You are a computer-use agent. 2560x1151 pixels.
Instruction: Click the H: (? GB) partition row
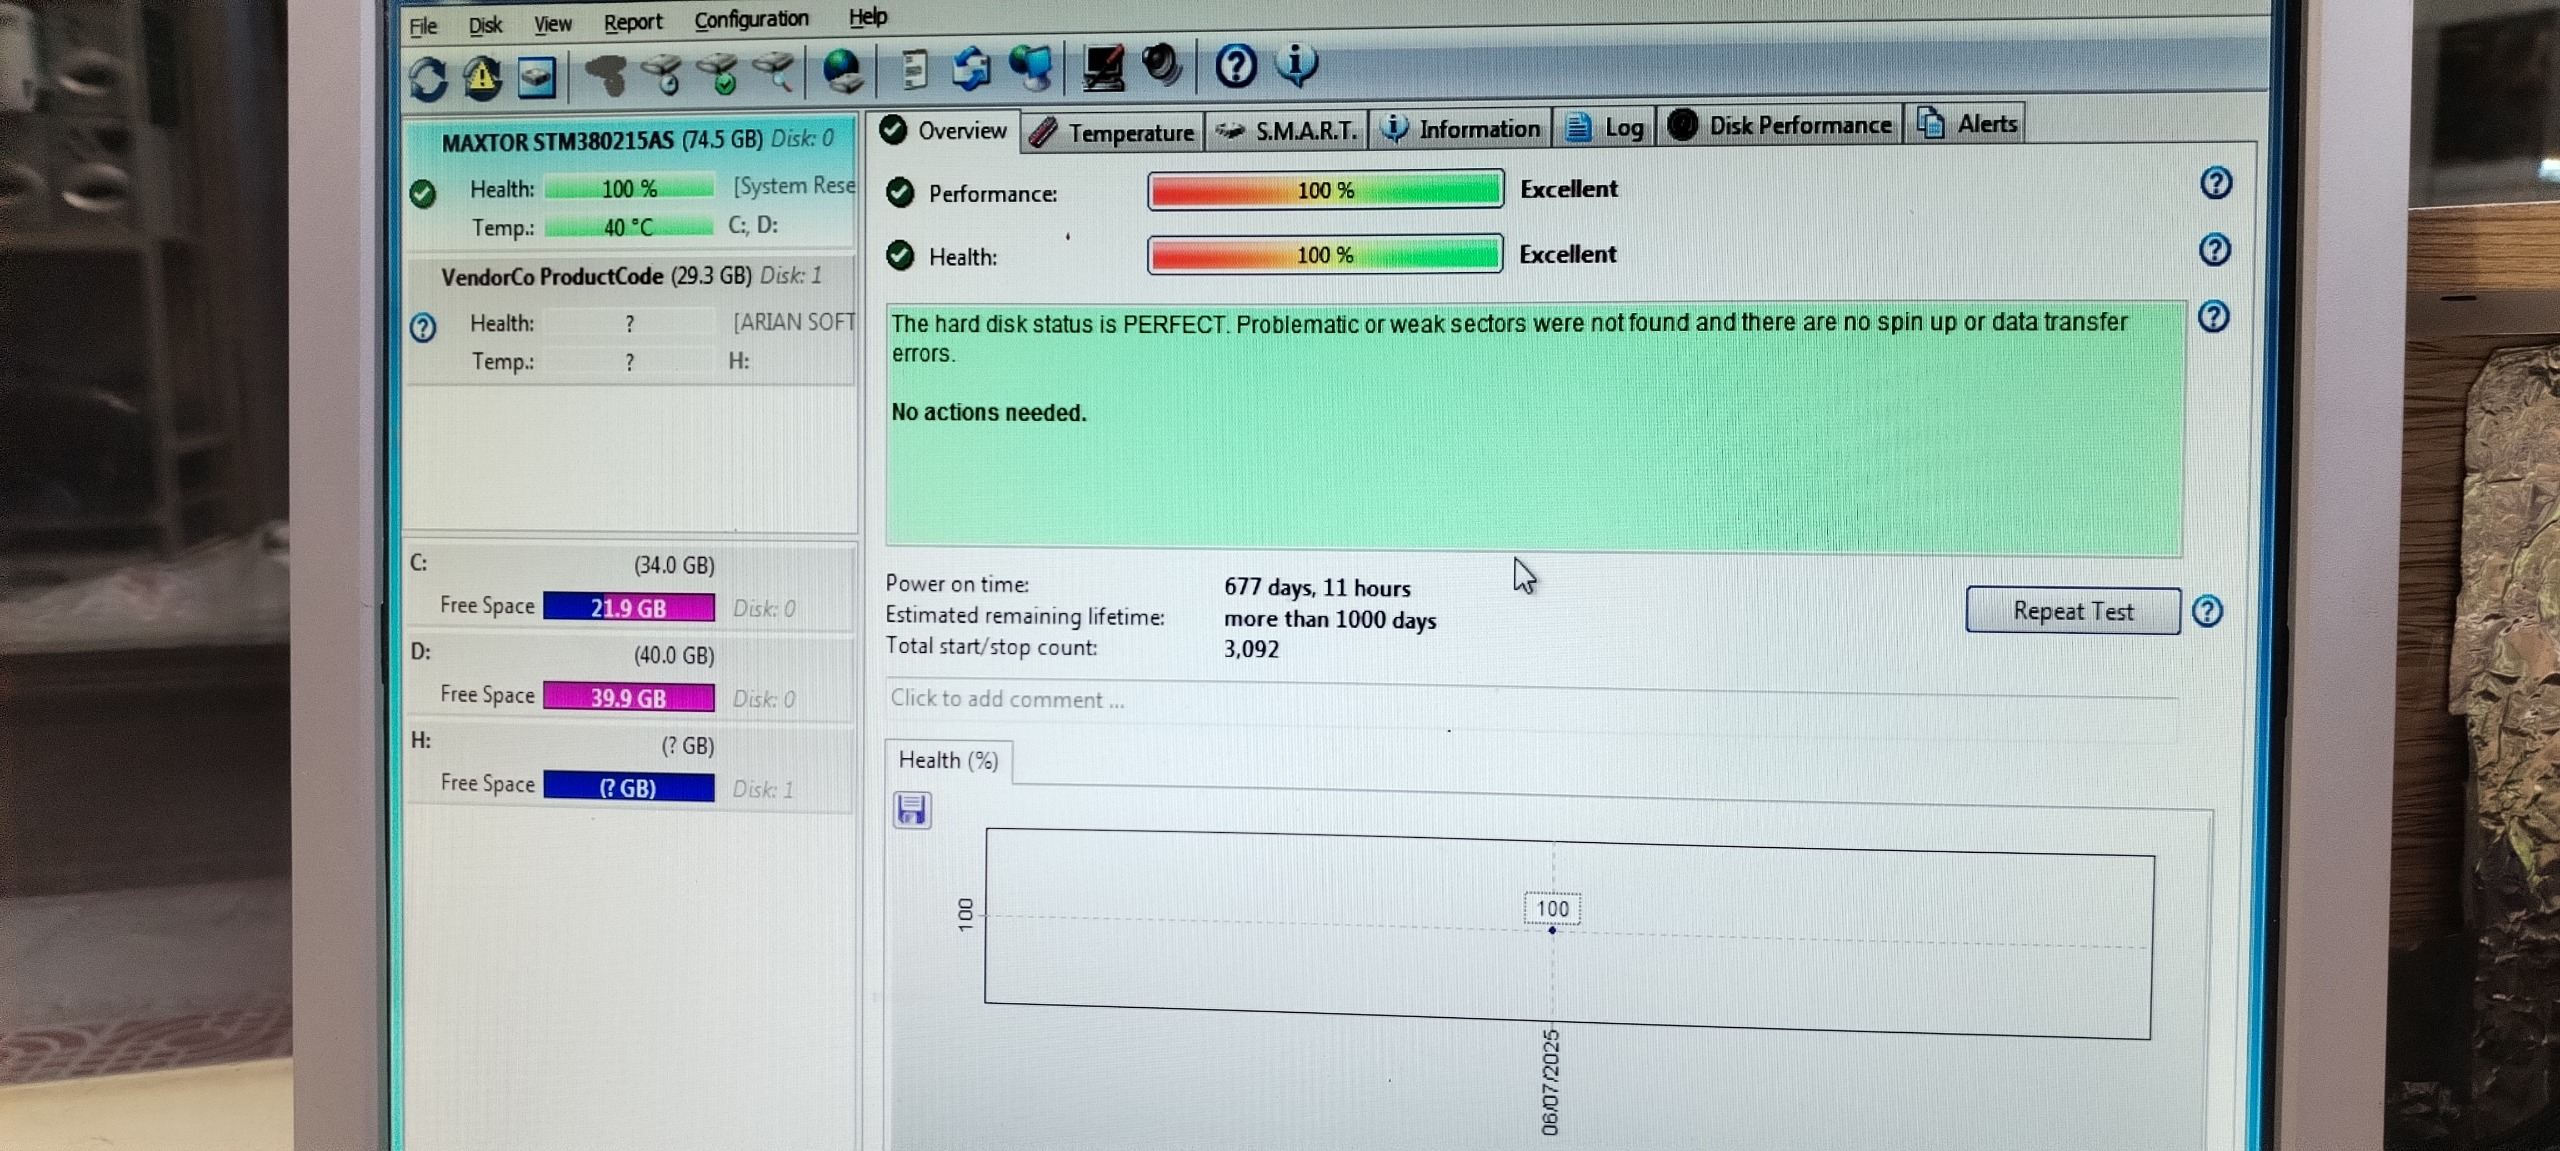630,767
